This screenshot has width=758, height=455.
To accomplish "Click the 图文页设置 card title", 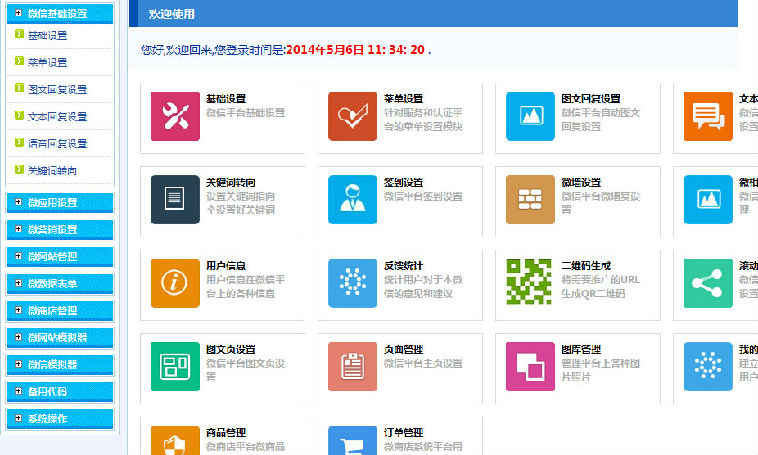I will pos(231,350).
